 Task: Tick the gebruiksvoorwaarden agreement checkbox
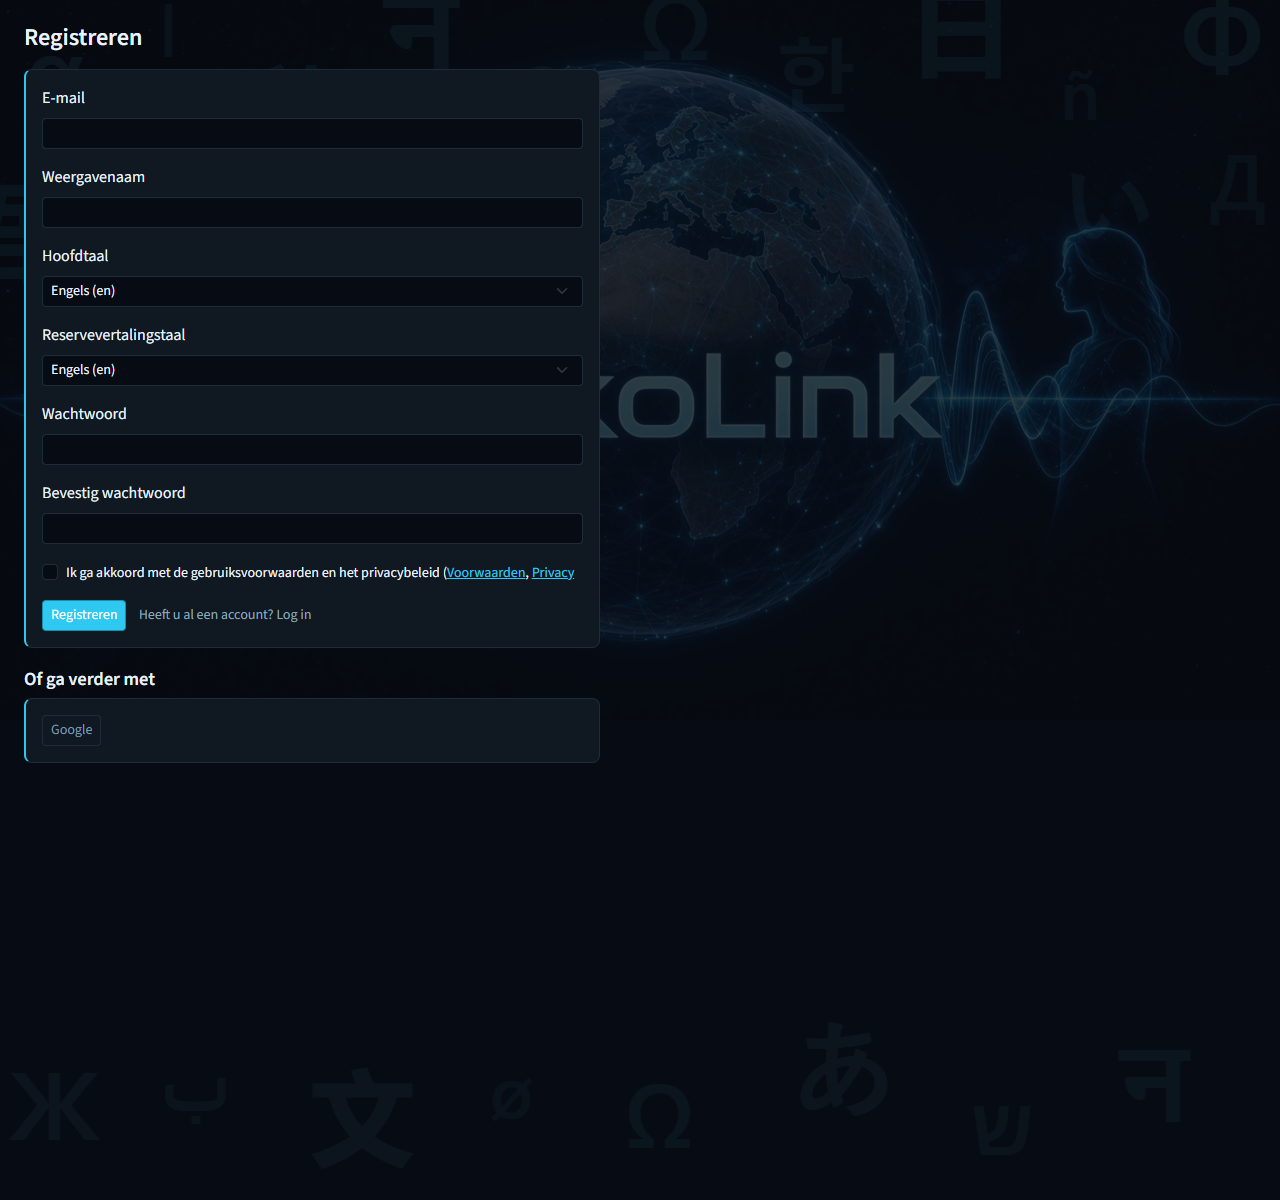pyautogui.click(x=50, y=572)
